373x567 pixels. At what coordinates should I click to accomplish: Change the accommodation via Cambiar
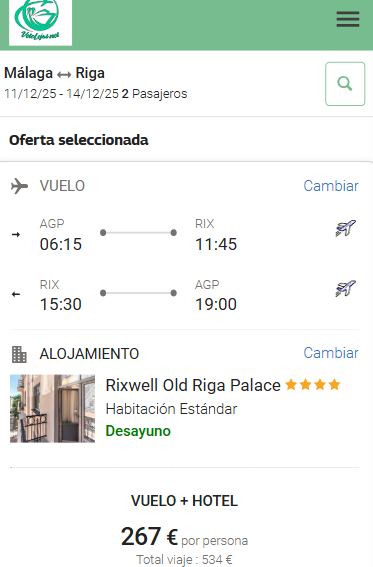(x=331, y=353)
